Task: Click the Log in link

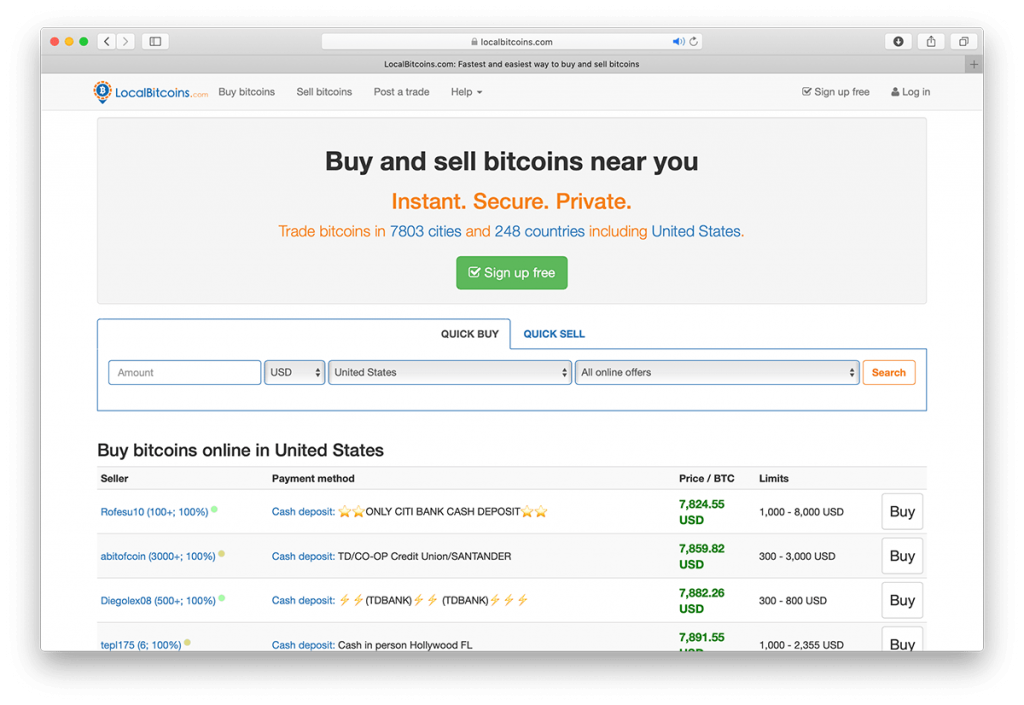Action: [911, 92]
